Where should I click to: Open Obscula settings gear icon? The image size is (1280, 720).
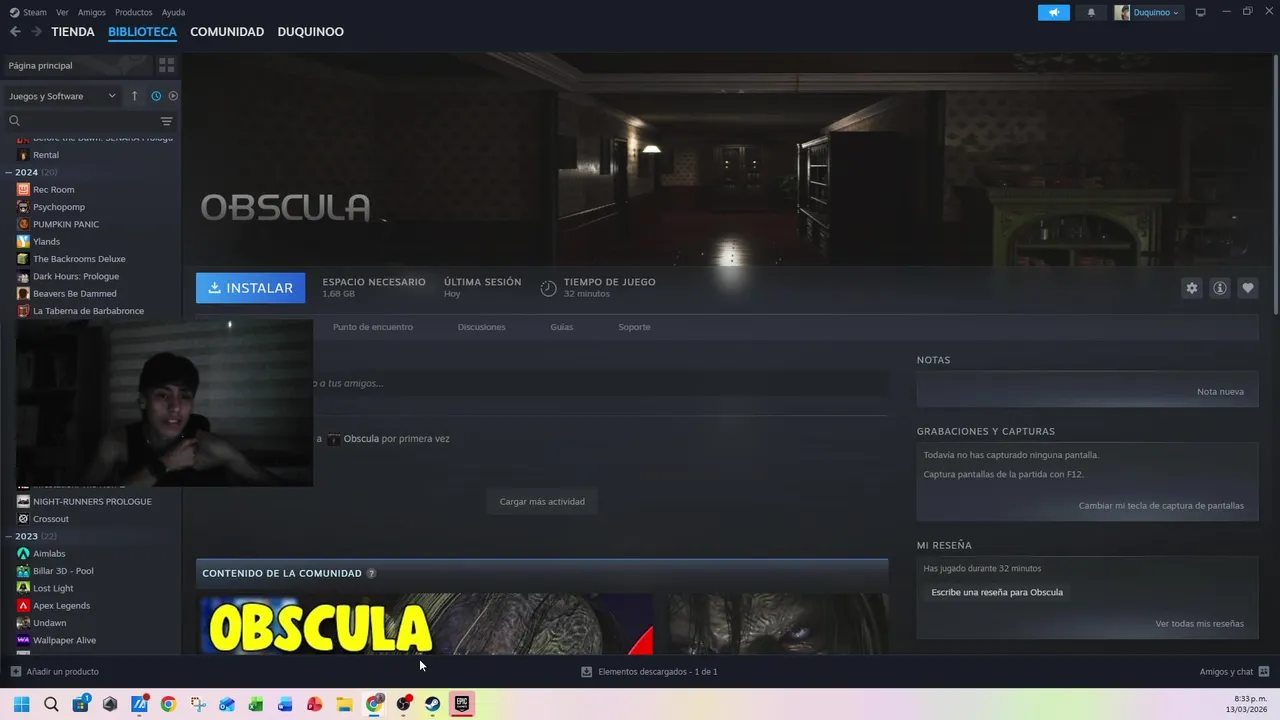[1191, 288]
